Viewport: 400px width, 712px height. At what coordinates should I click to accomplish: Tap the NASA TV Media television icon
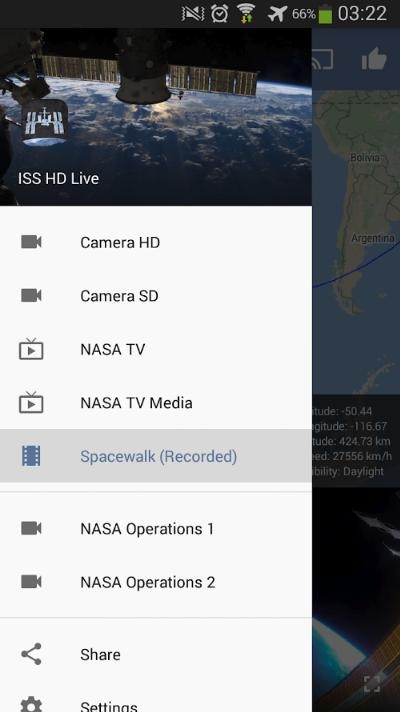(x=31, y=402)
